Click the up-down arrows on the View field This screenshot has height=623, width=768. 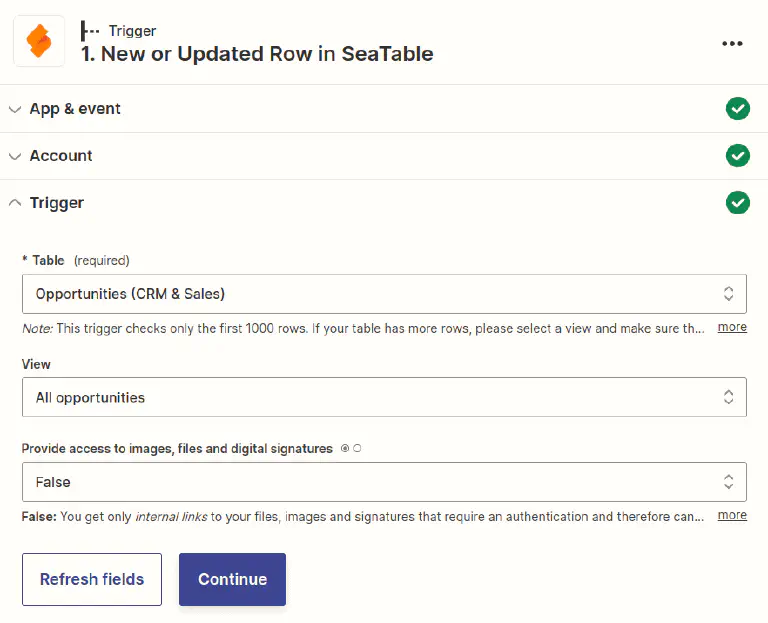[x=728, y=397]
